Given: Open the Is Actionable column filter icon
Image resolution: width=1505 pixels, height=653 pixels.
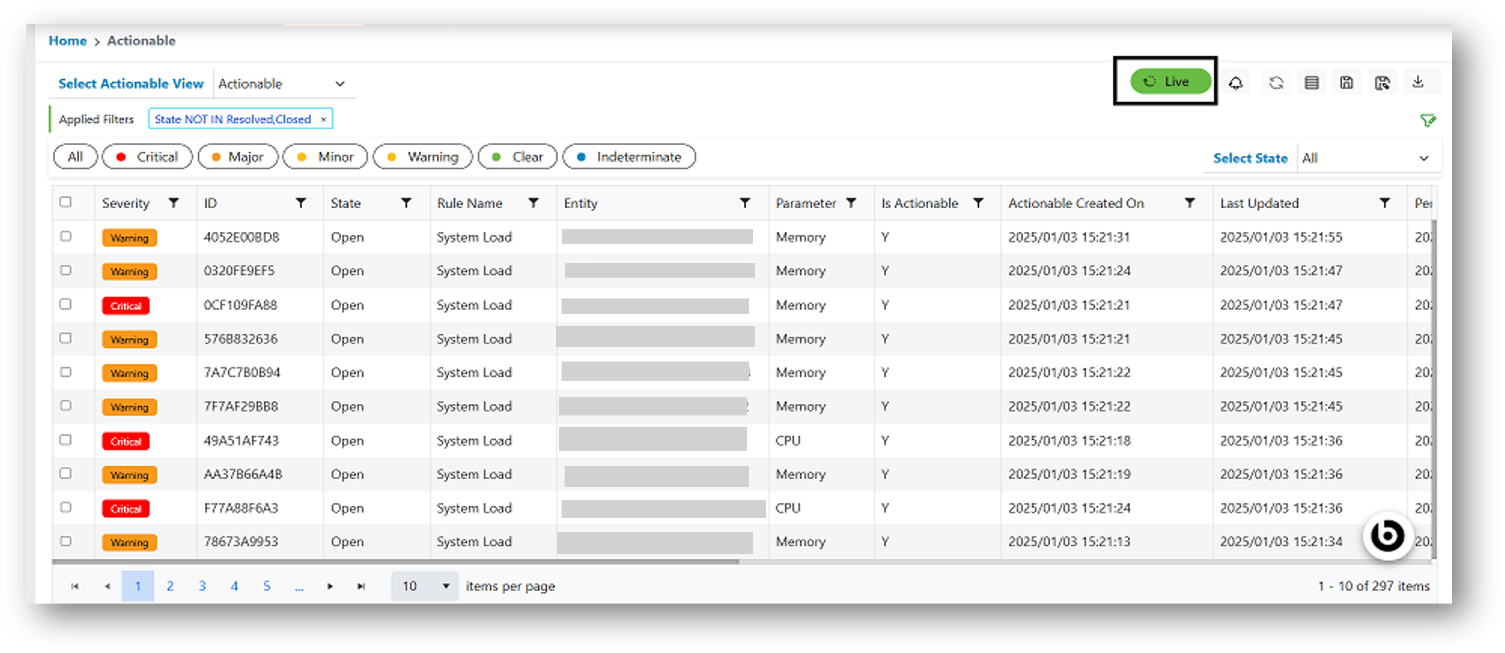Looking at the screenshot, I should coord(978,203).
